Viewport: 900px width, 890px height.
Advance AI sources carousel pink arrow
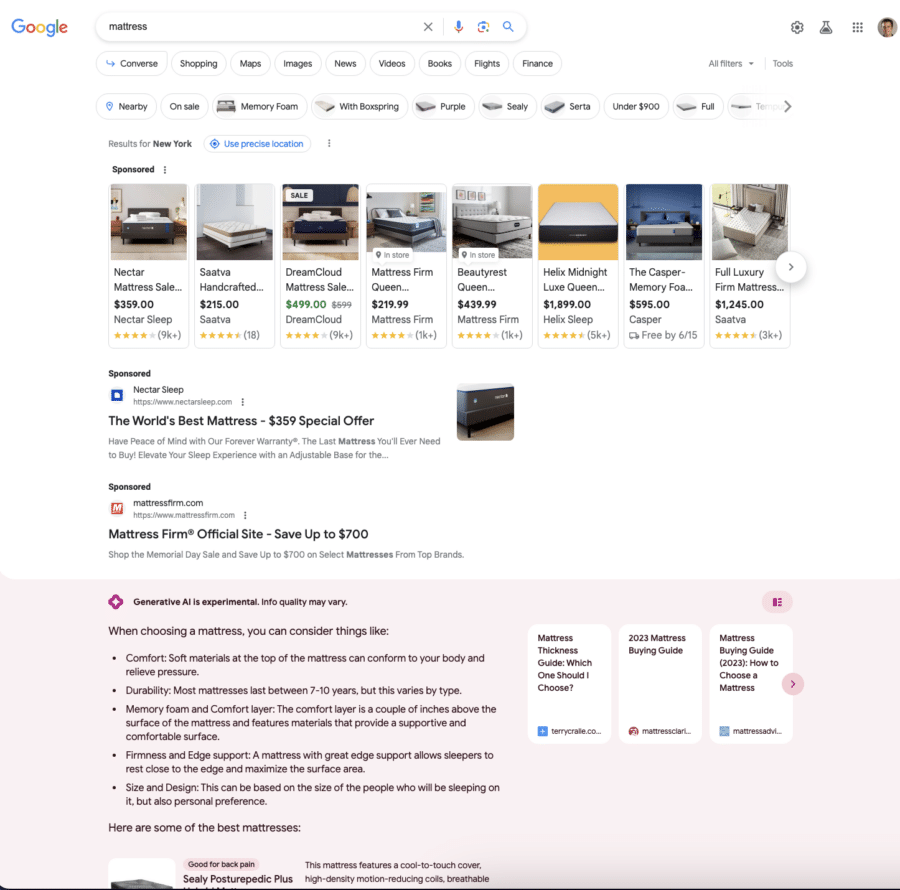pyautogui.click(x=793, y=684)
